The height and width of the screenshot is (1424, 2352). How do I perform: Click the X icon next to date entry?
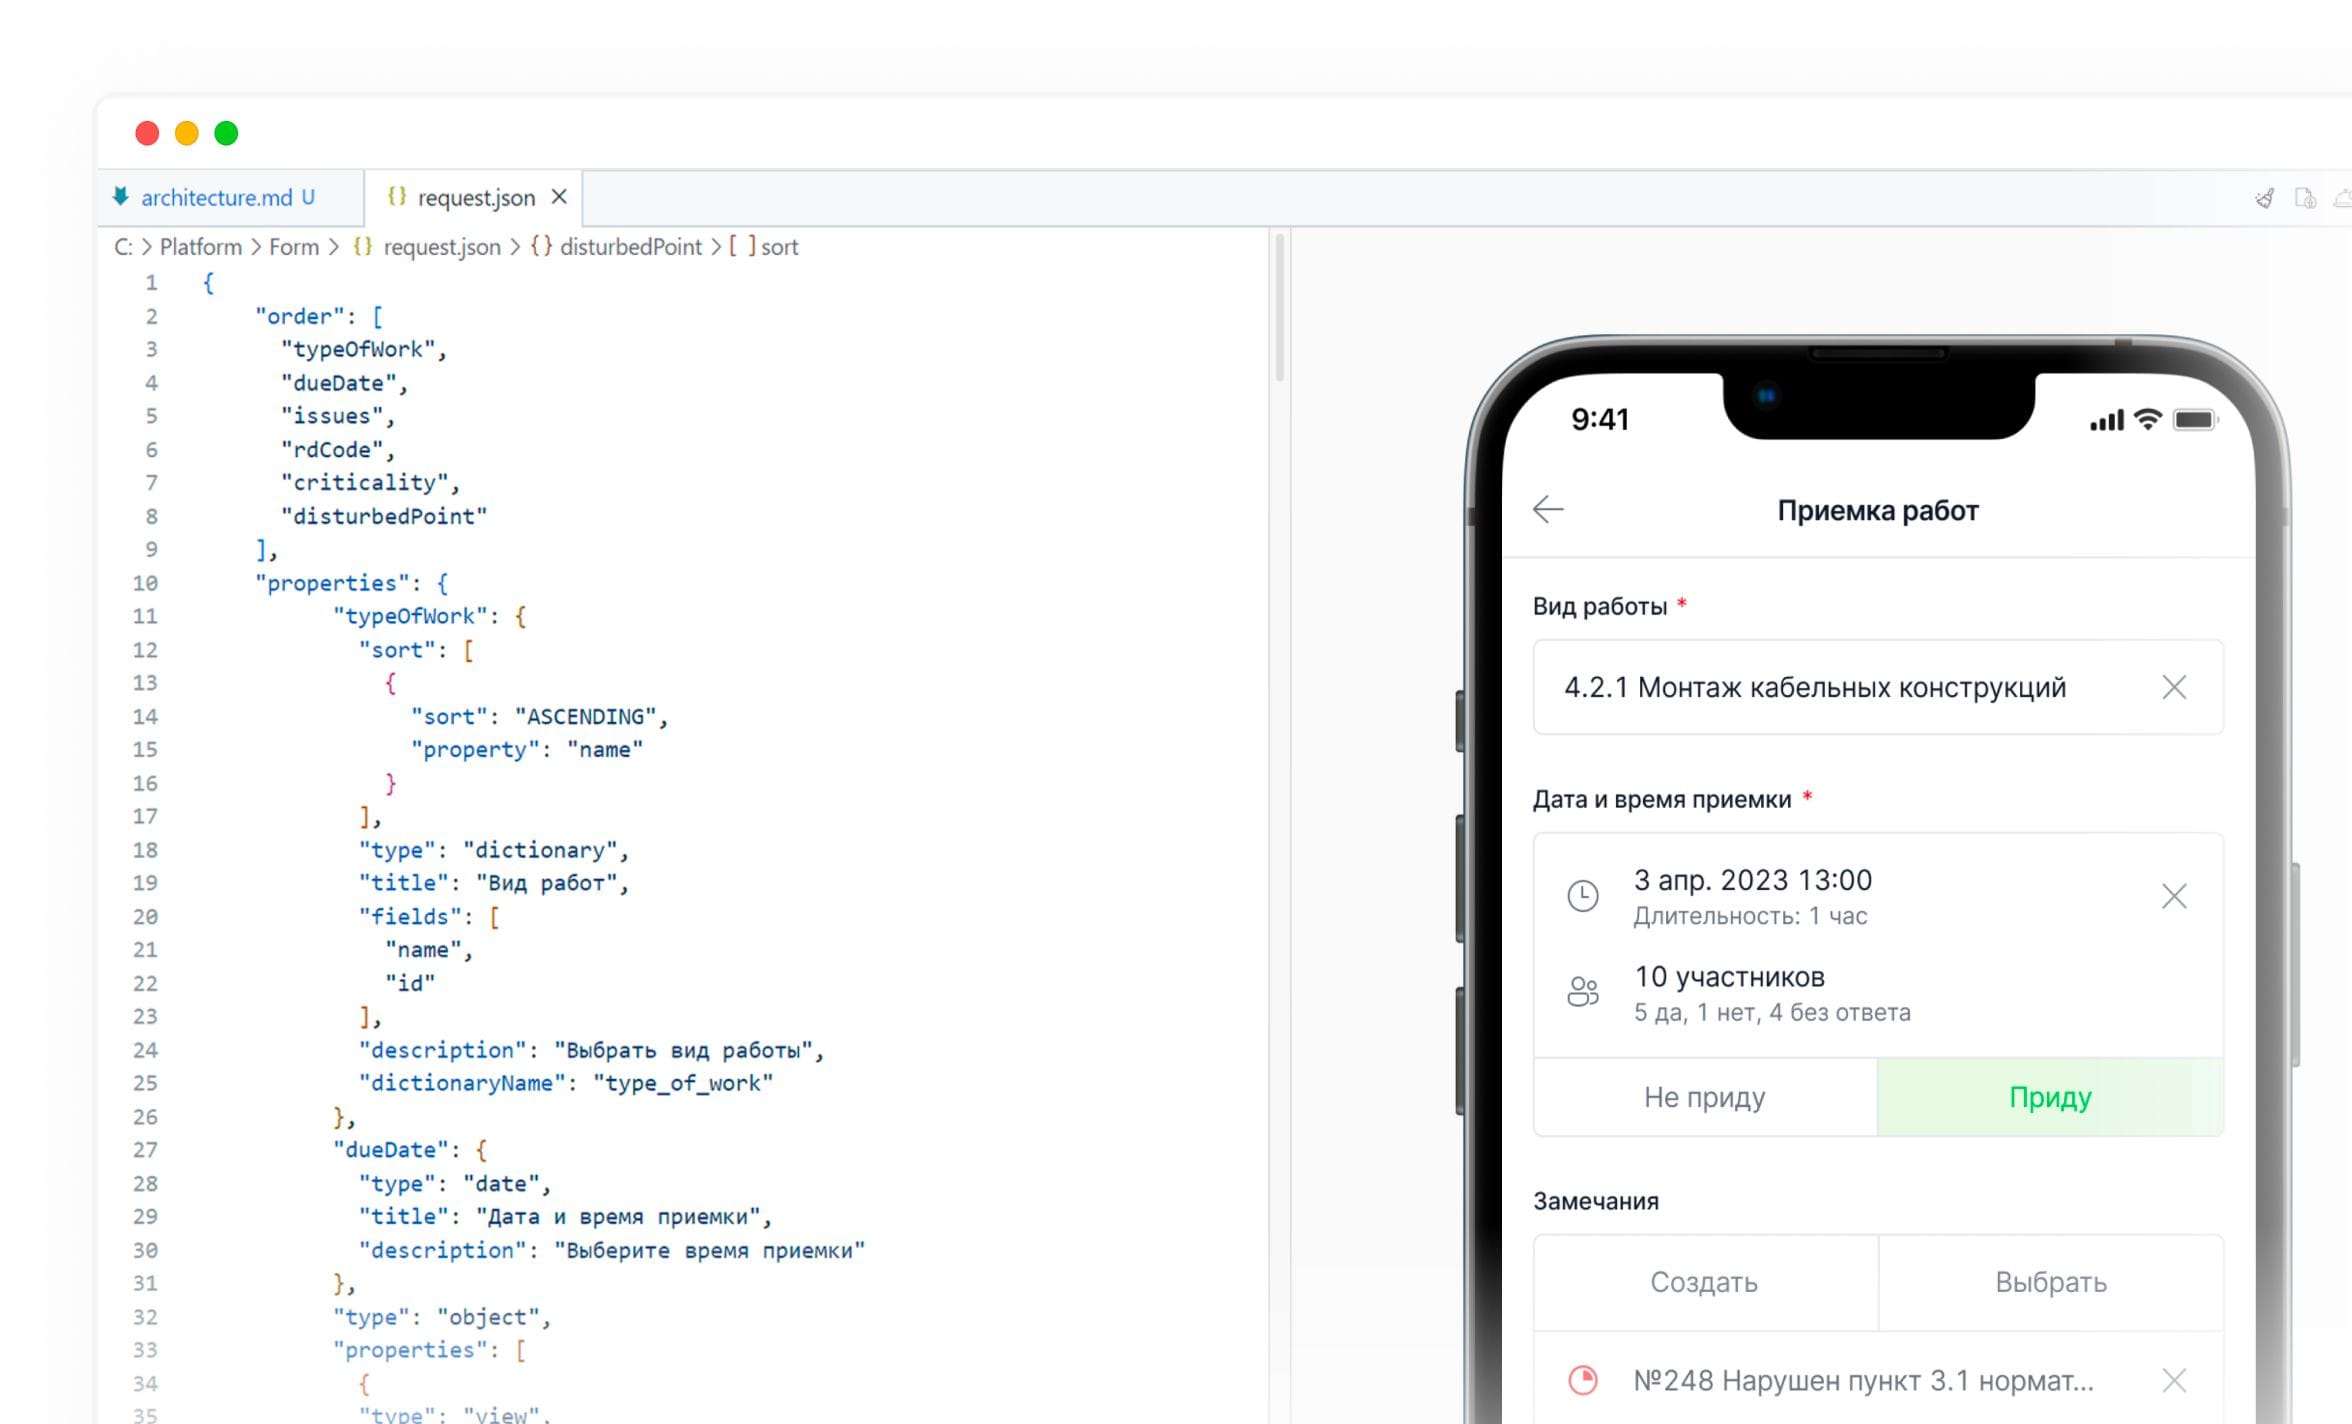point(2174,895)
